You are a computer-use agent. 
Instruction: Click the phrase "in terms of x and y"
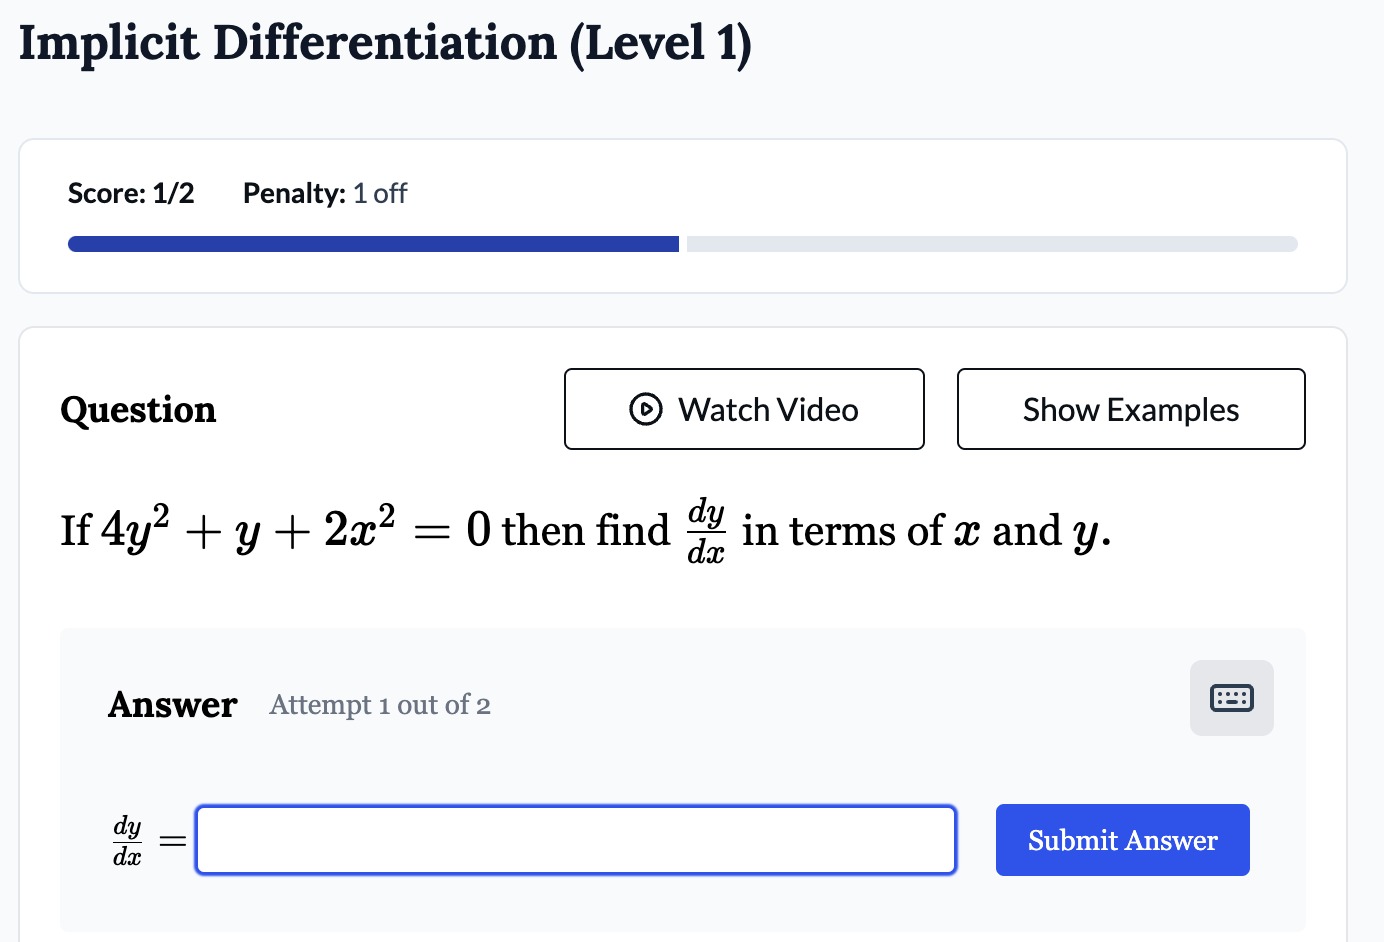pos(926,531)
